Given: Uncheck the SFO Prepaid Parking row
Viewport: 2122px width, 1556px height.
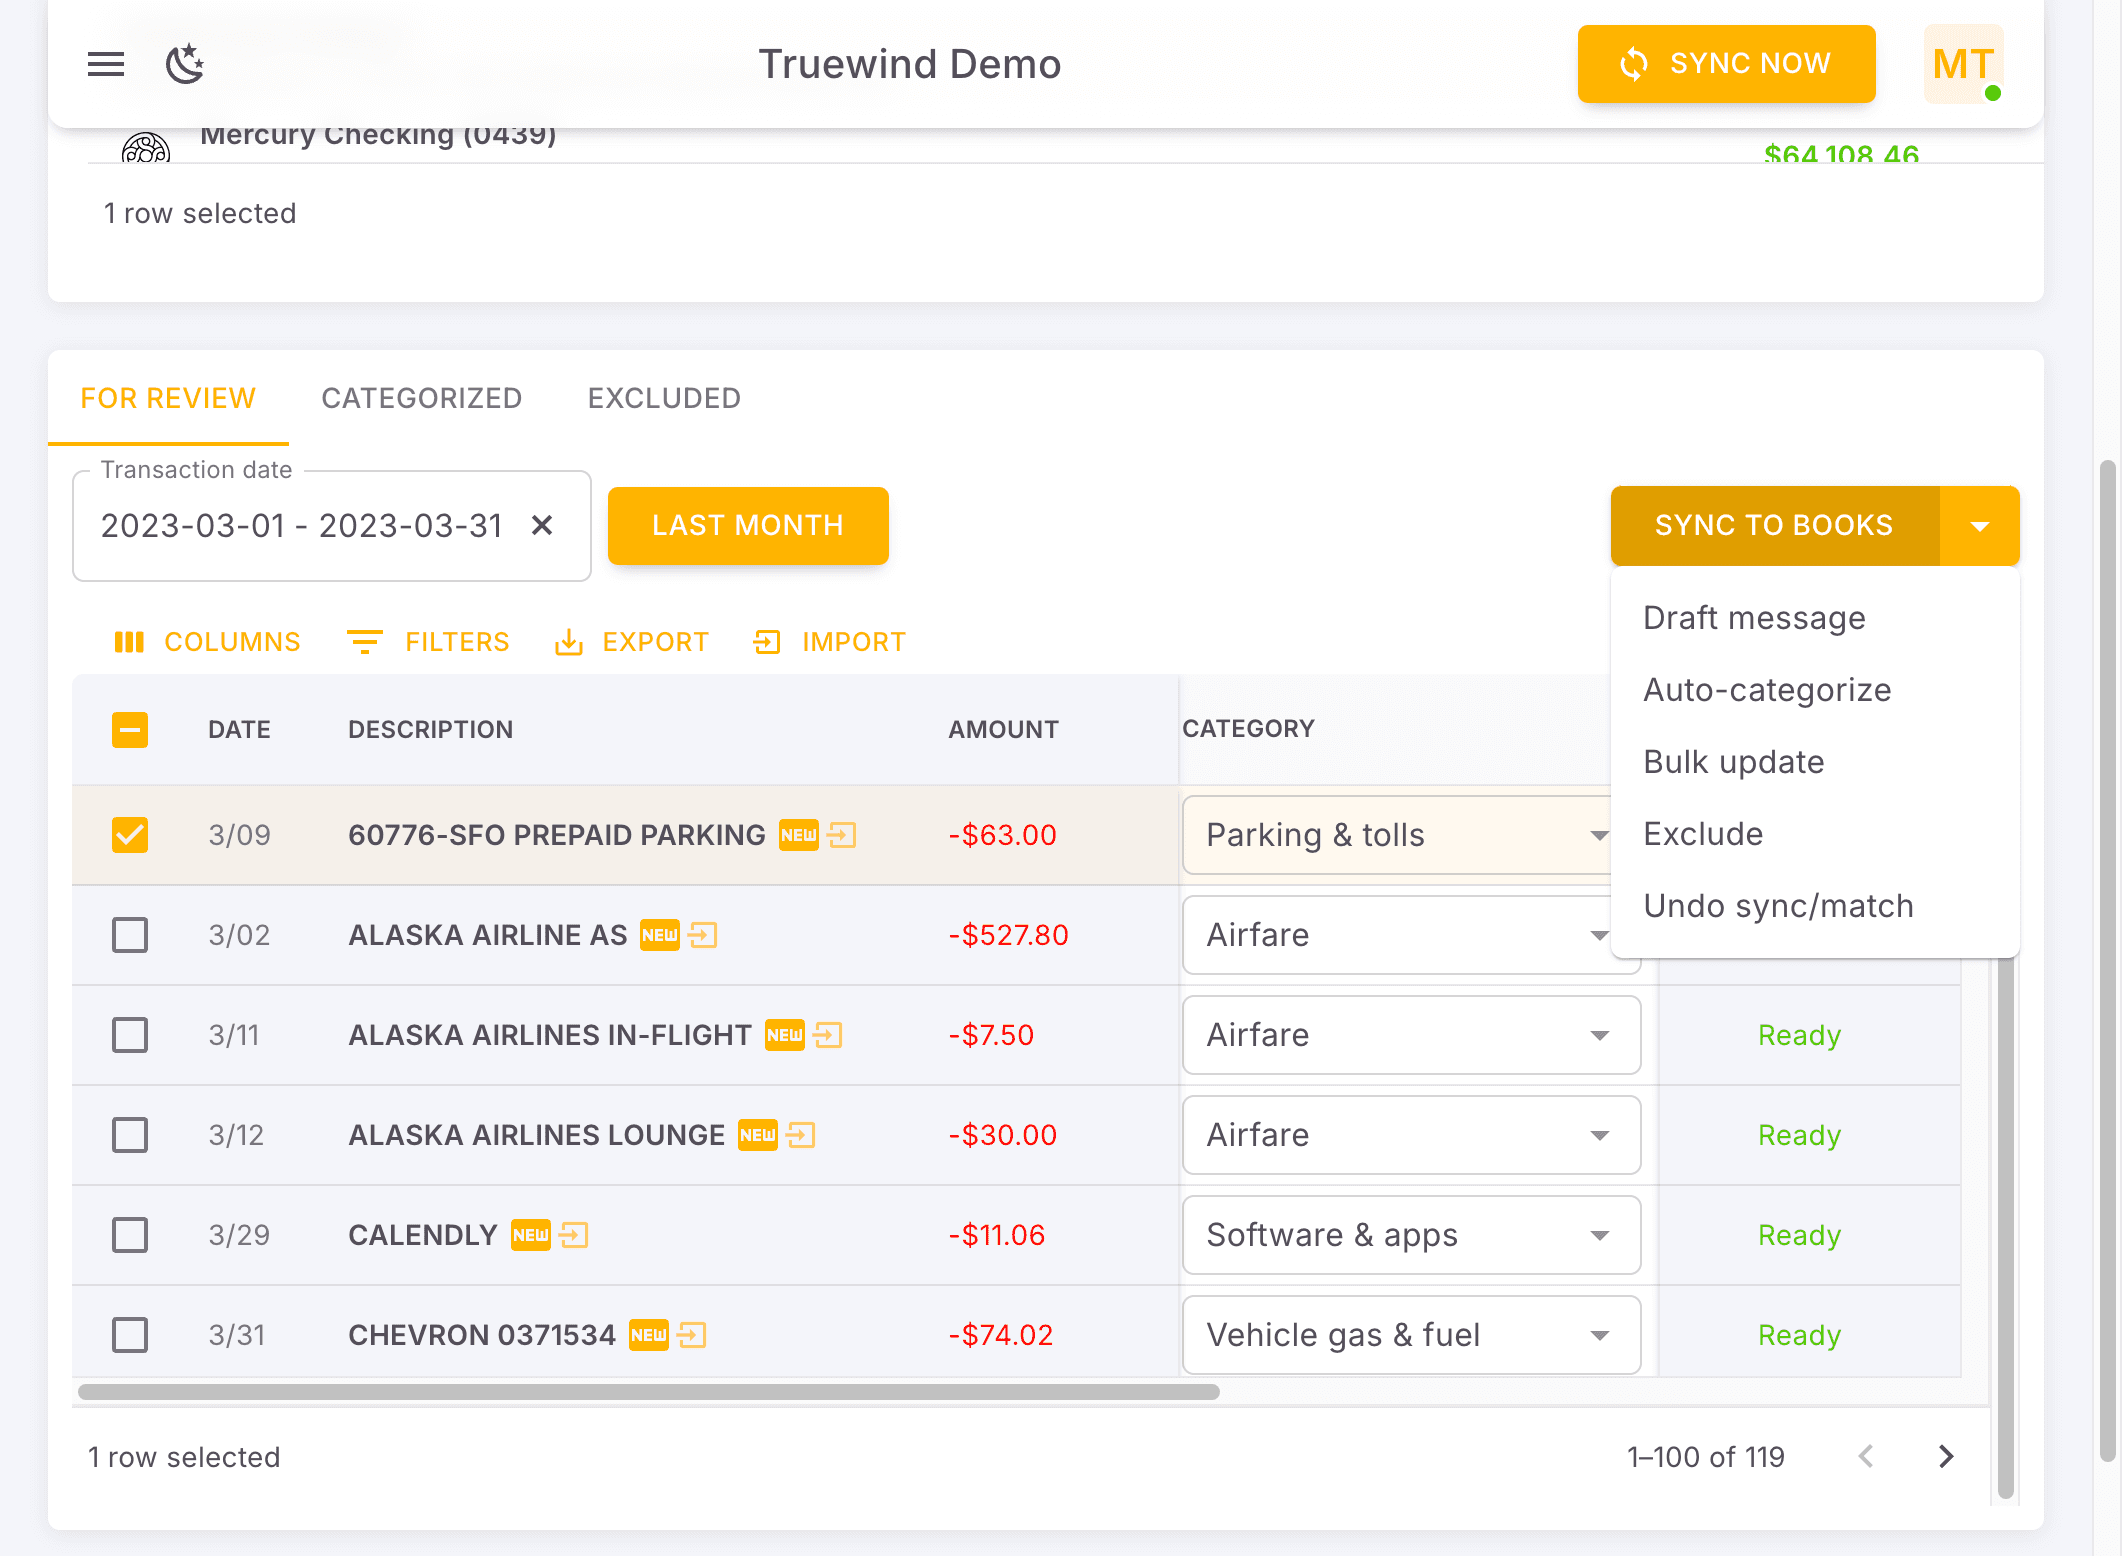Looking at the screenshot, I should click(130, 835).
